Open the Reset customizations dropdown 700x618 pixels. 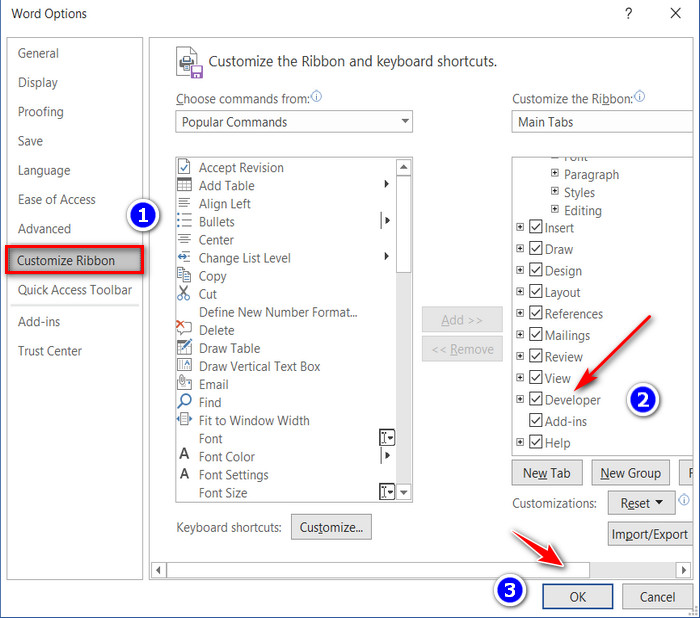[x=641, y=503]
